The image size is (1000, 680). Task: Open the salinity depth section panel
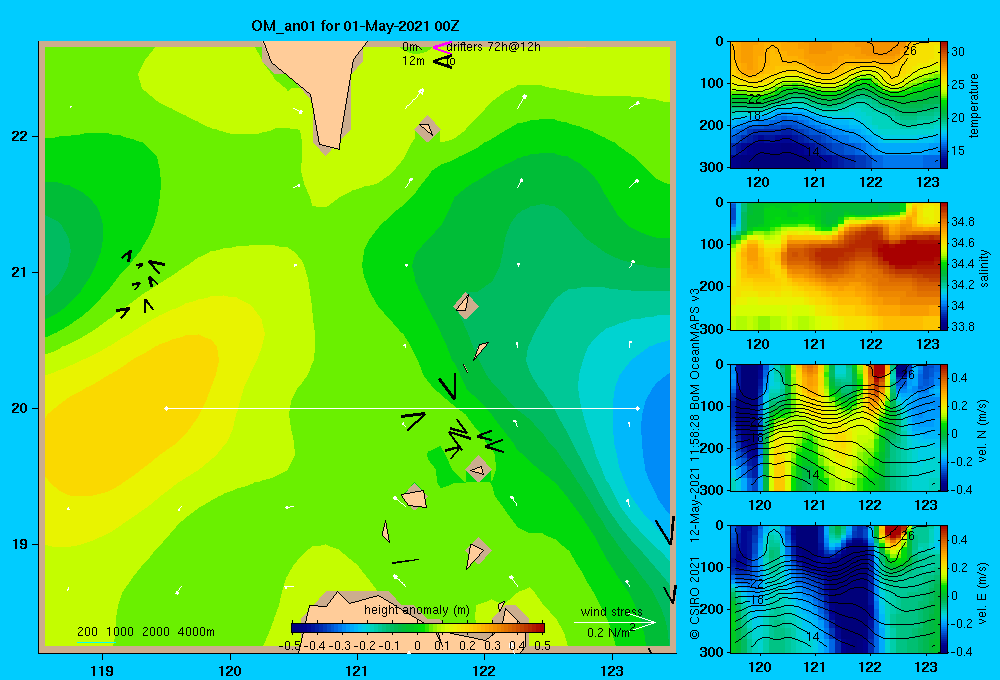834,266
